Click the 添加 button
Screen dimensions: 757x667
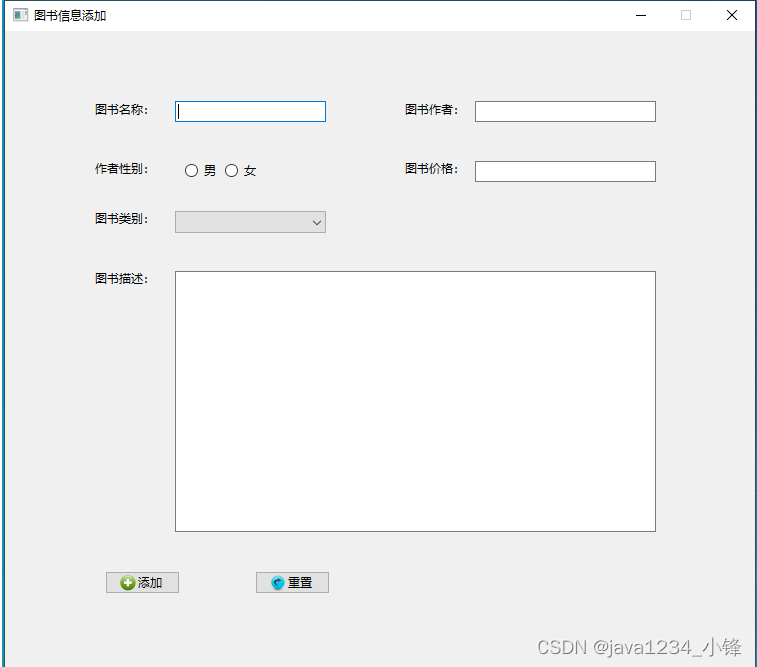click(x=142, y=583)
